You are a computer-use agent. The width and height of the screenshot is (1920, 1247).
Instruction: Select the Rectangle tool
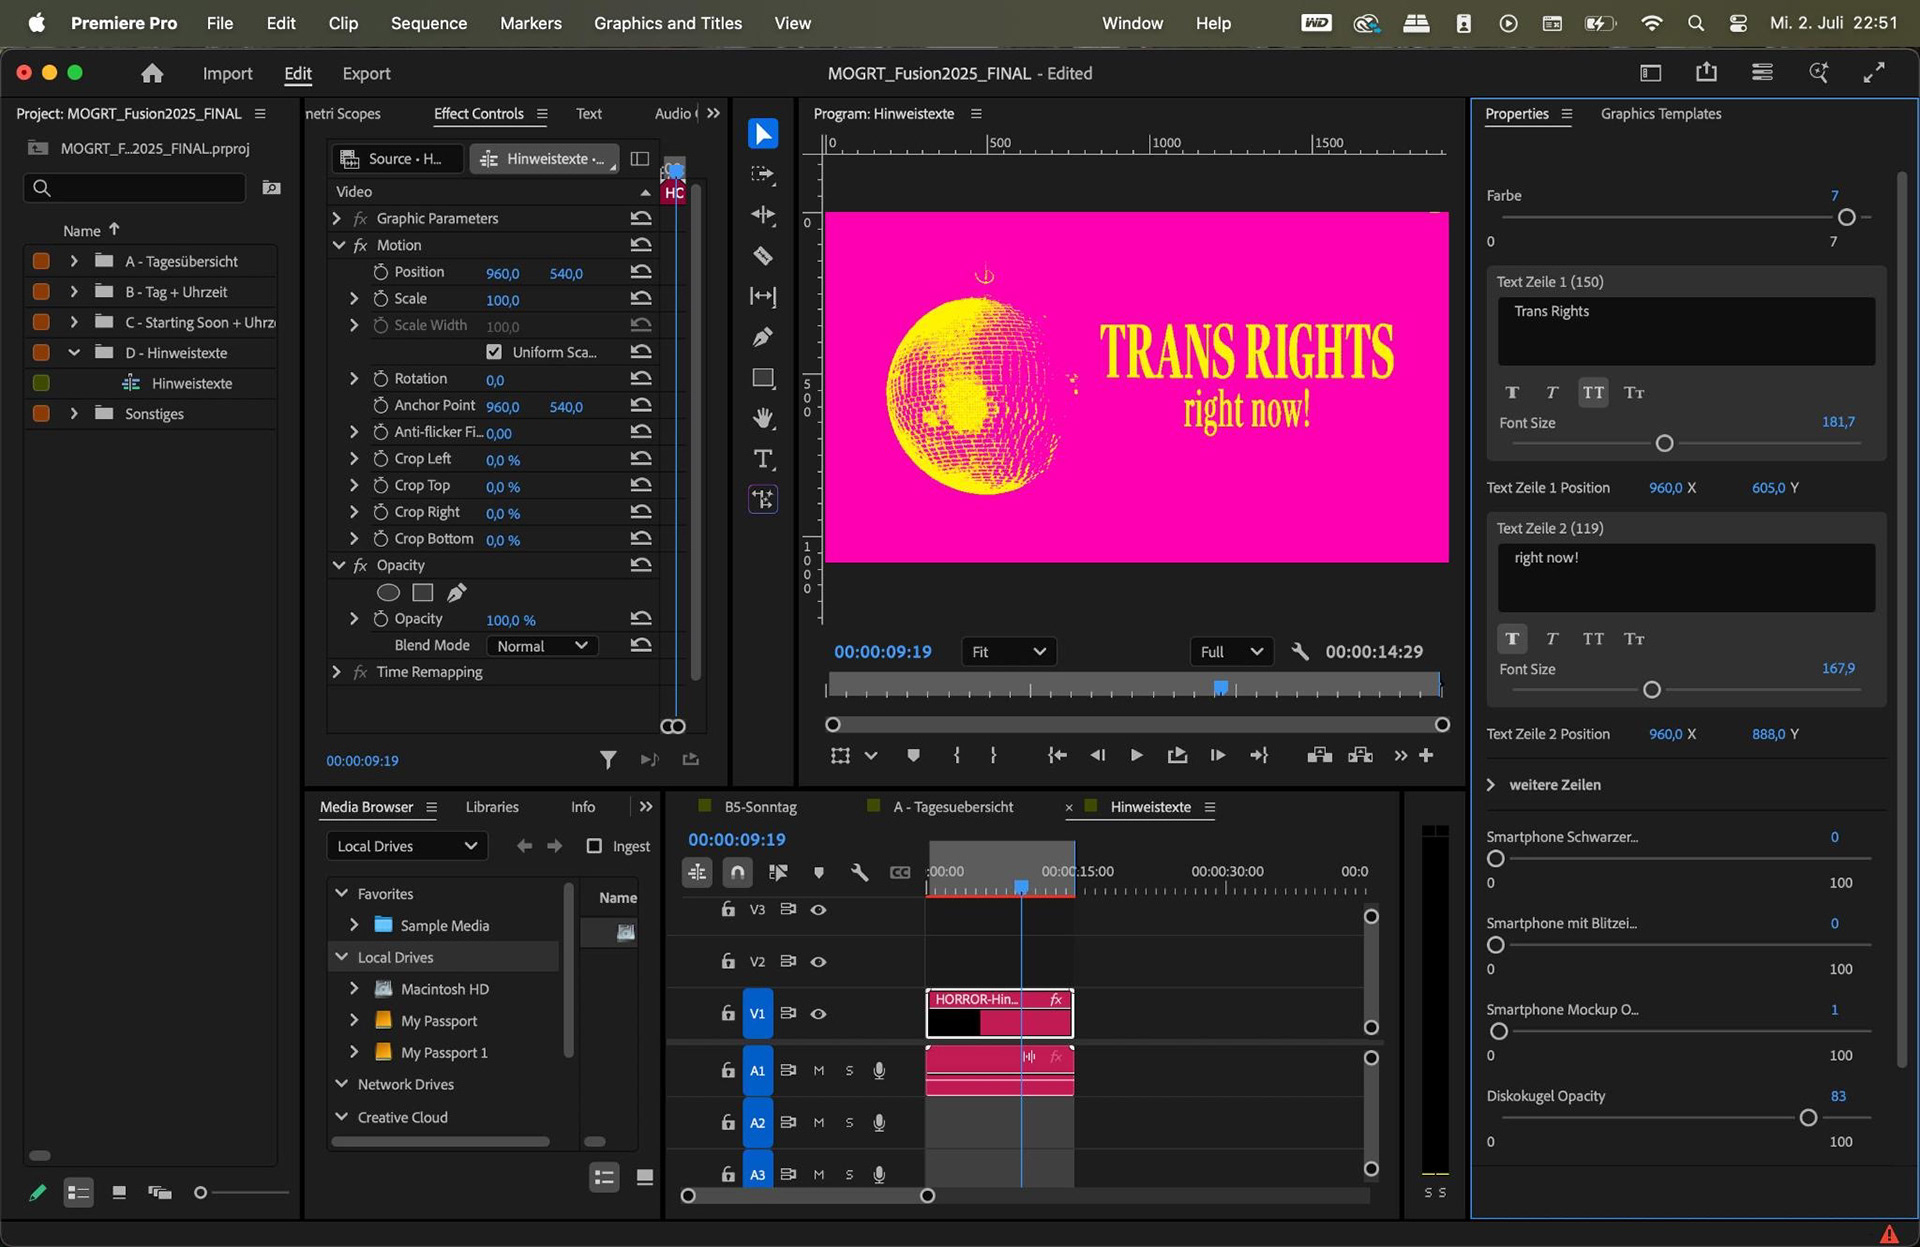[x=763, y=378]
